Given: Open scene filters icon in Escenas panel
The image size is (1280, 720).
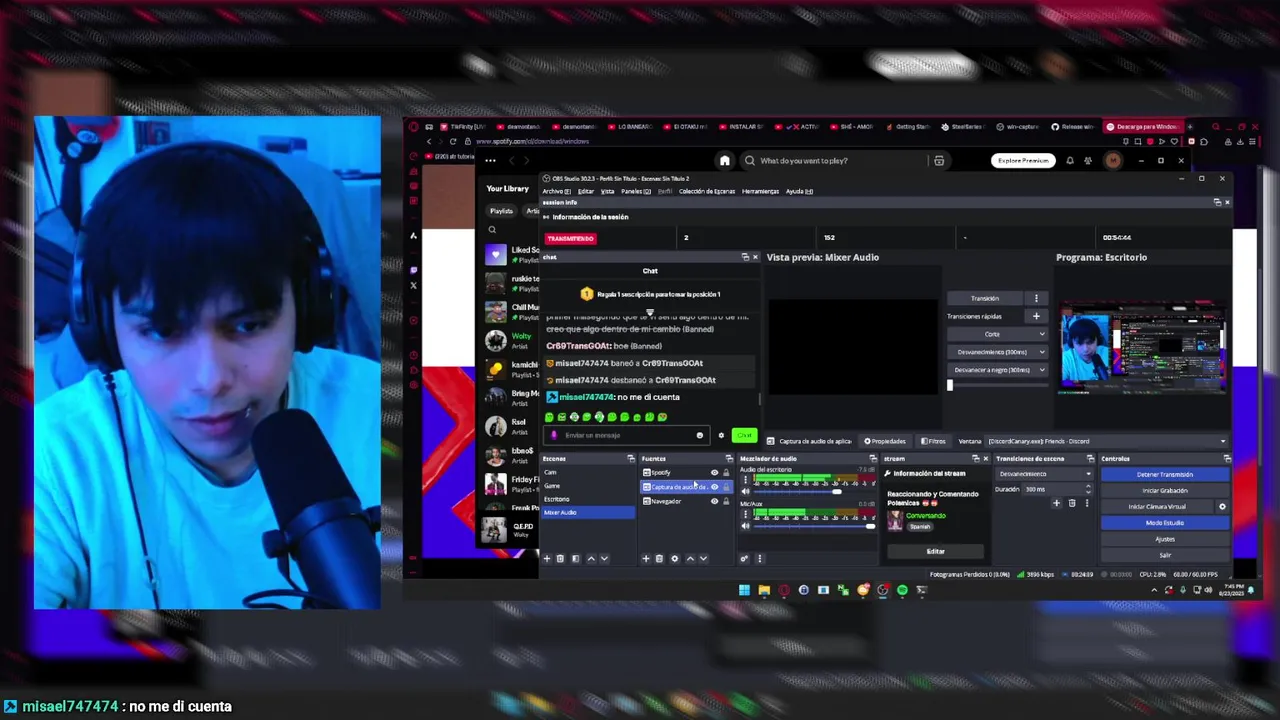Looking at the screenshot, I should [x=575, y=559].
